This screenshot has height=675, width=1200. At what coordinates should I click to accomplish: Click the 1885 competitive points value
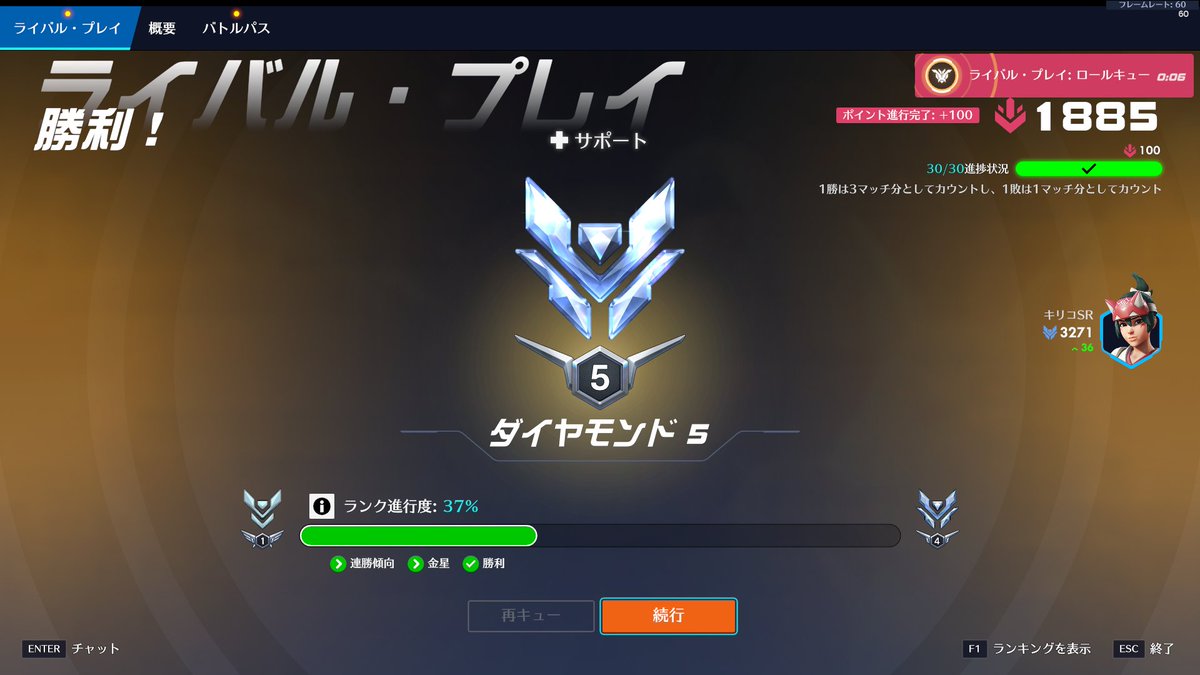point(1096,117)
